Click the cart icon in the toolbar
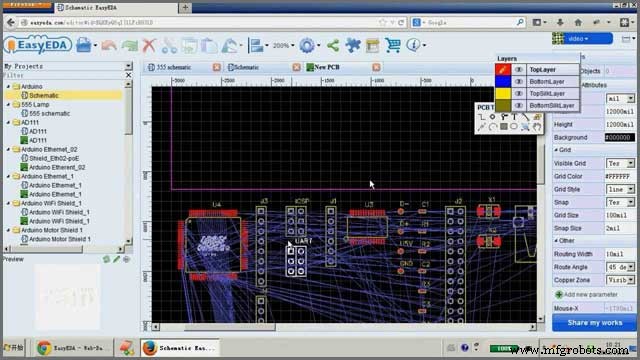Viewport: 640px width, 360px height. click(392, 45)
